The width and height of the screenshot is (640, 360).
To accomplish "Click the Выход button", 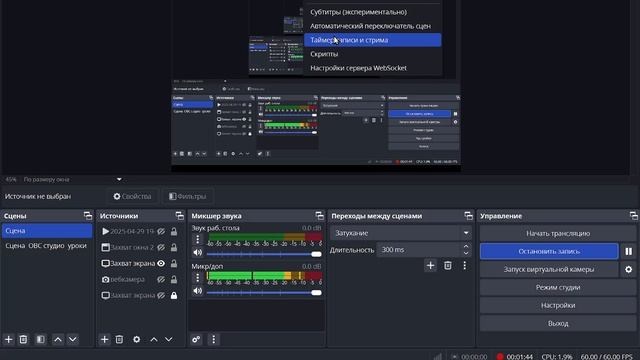I will tap(558, 323).
